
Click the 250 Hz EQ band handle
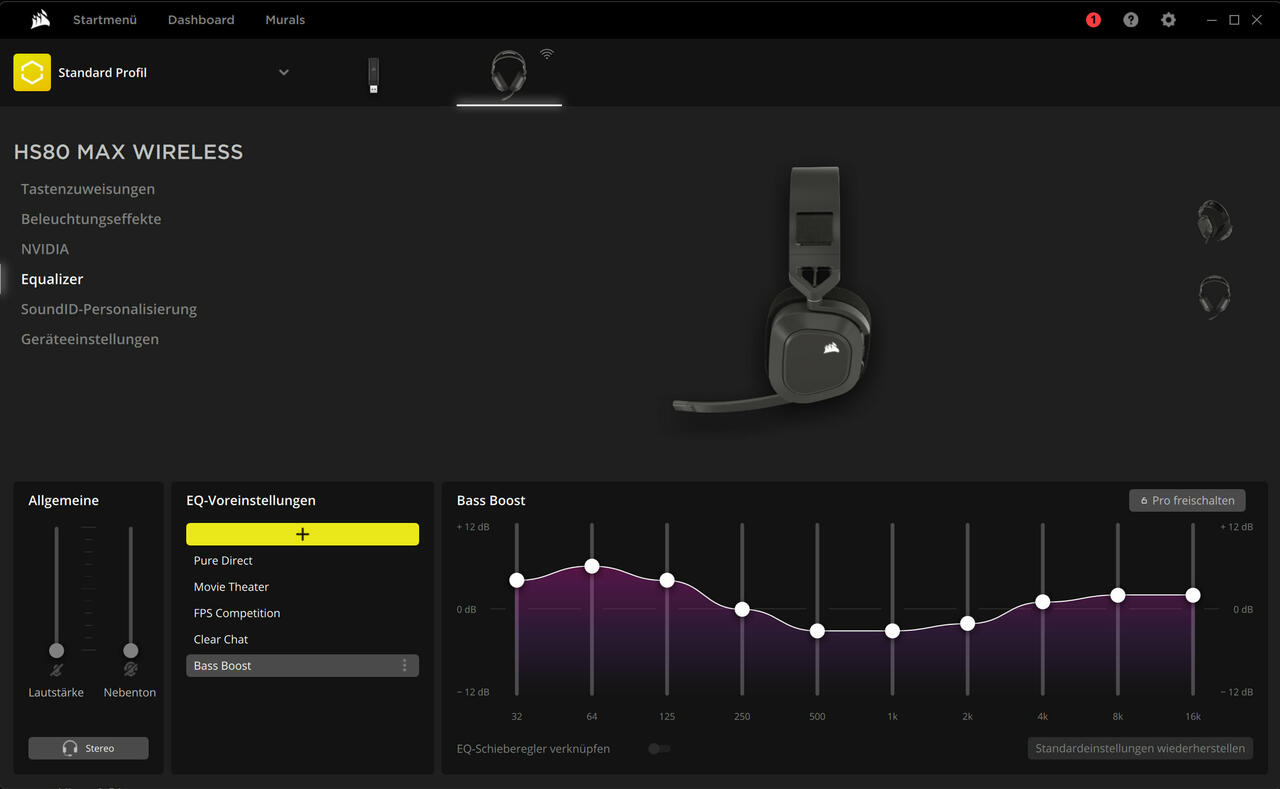[742, 609]
